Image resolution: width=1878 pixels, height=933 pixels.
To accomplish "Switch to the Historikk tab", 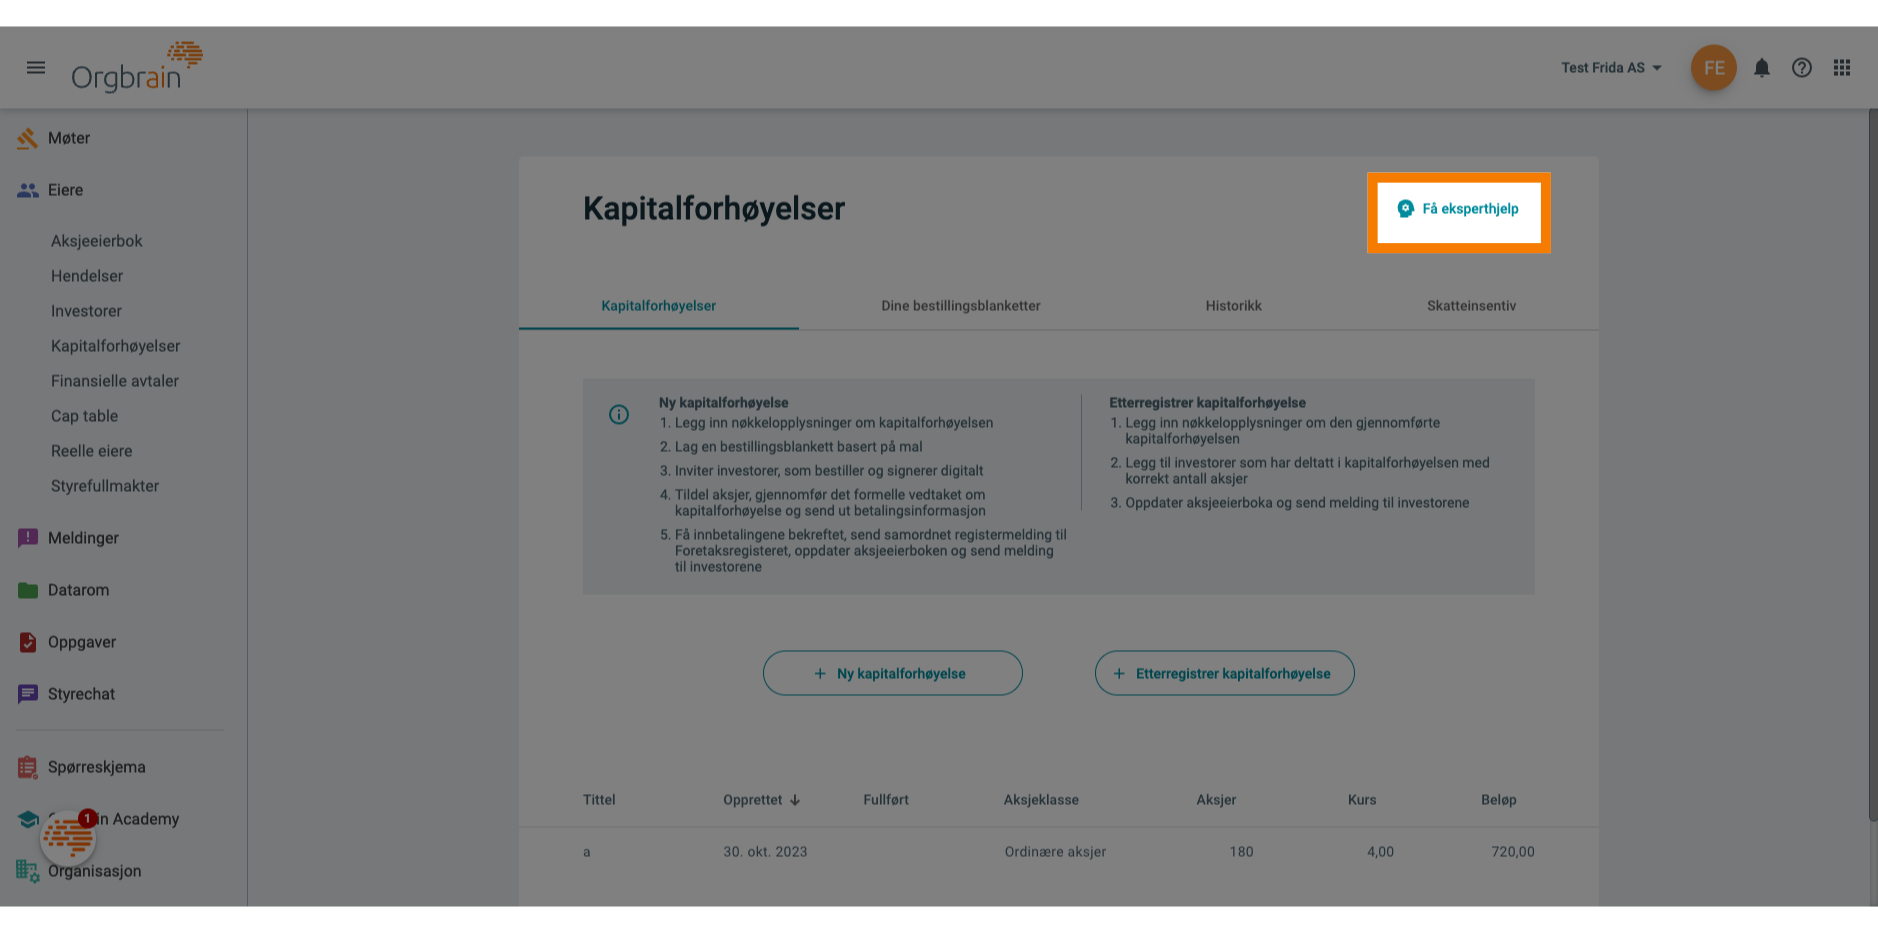I will 1233,306.
